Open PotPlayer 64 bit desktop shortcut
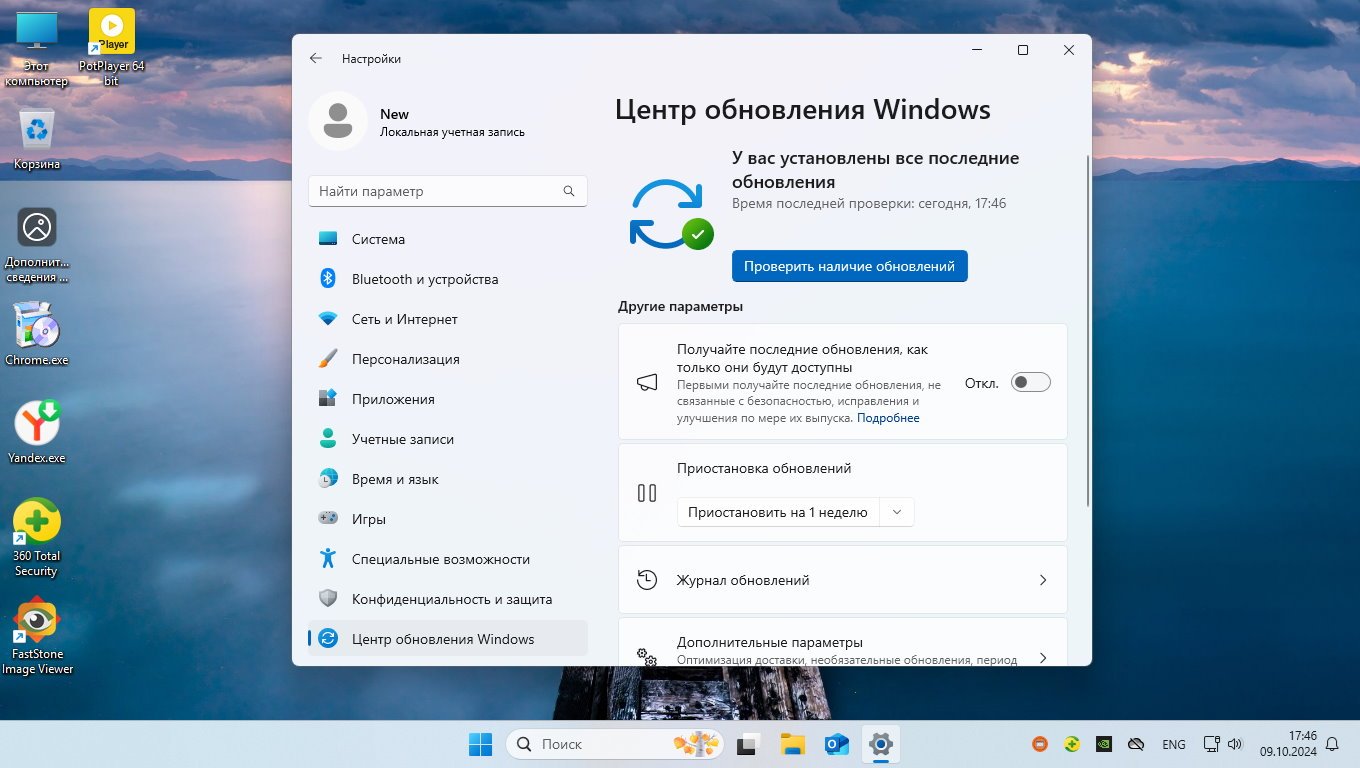1360x768 pixels. (x=111, y=34)
